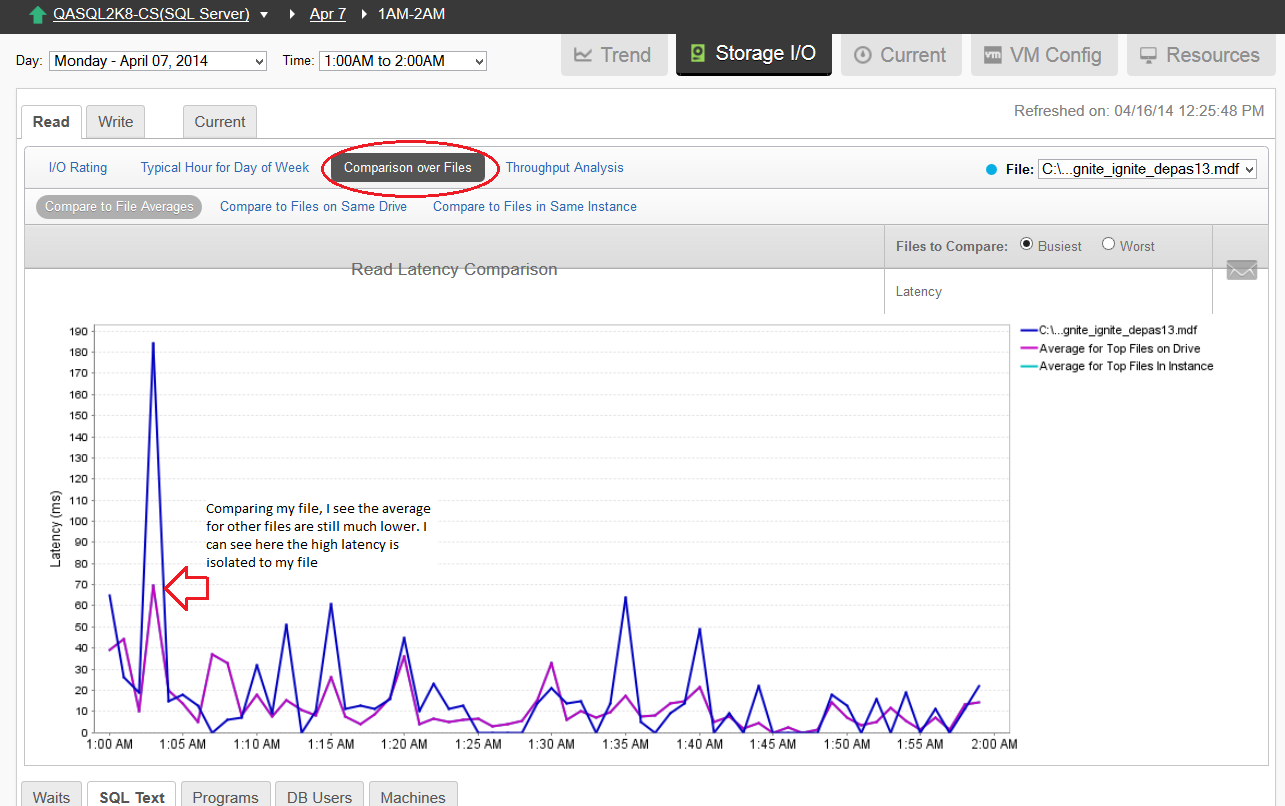Open the Time range dropdown
Image resolution: width=1285 pixels, height=806 pixels.
click(403, 61)
